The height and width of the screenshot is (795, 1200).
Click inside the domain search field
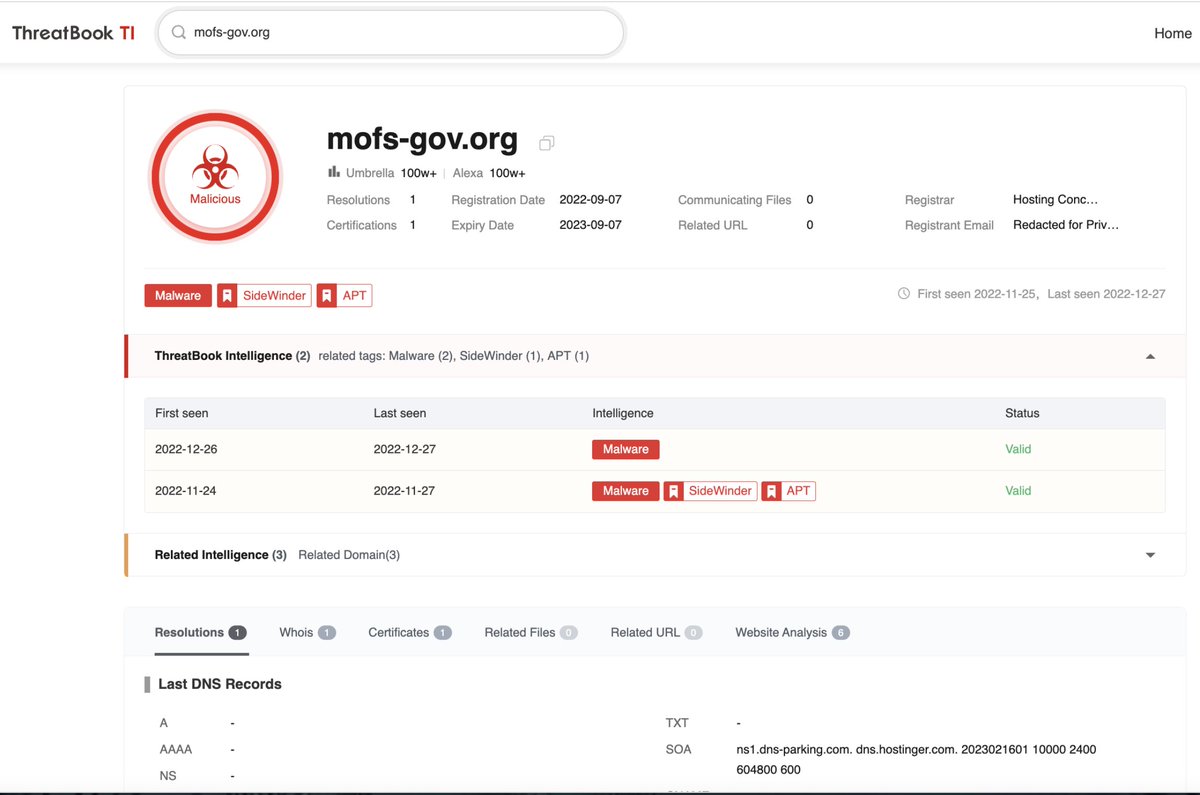390,31
